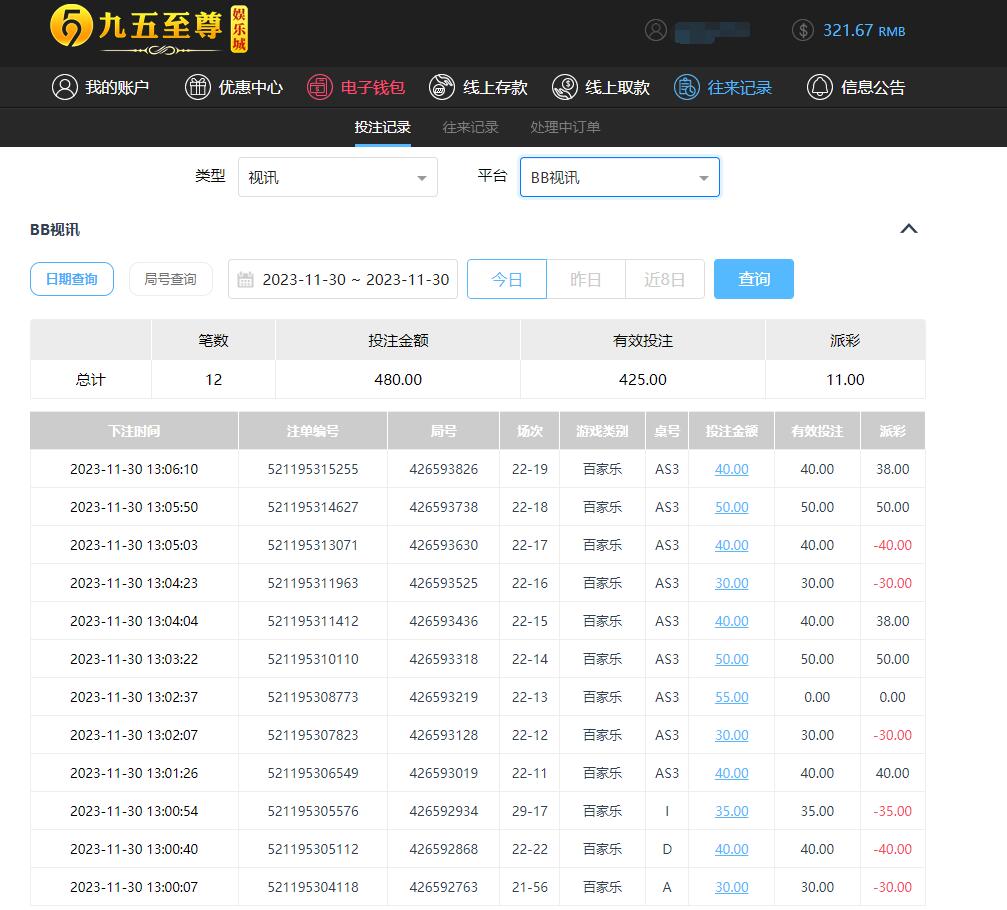This screenshot has height=910, width=1007.
Task: Click the 线上存款 deposit icon
Action: (442, 87)
